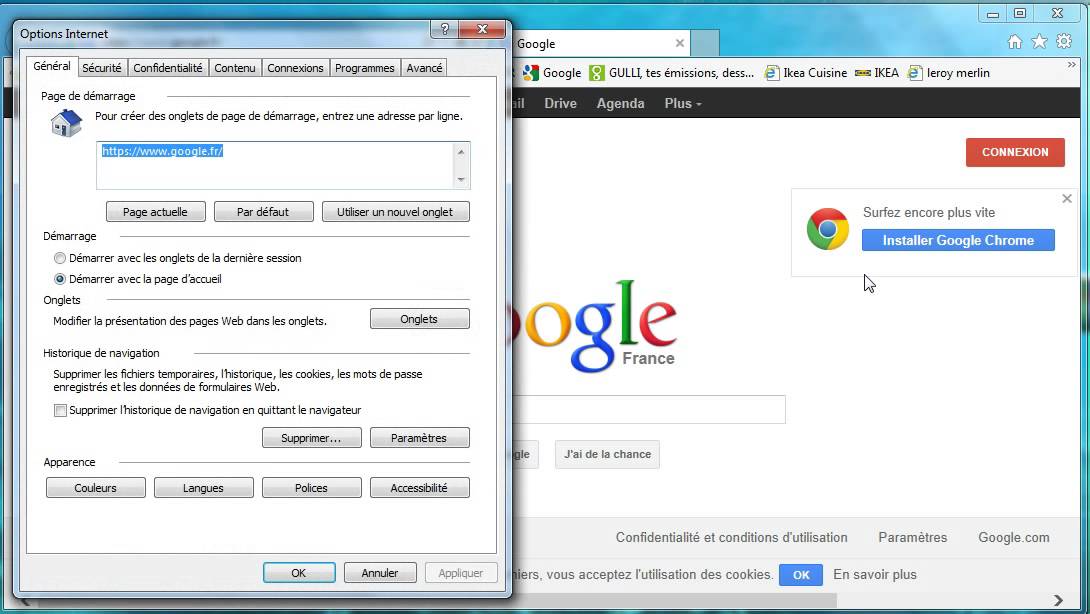Image resolution: width=1090 pixels, height=614 pixels.
Task: Open the leroy merlin bookmark
Action: point(949,73)
